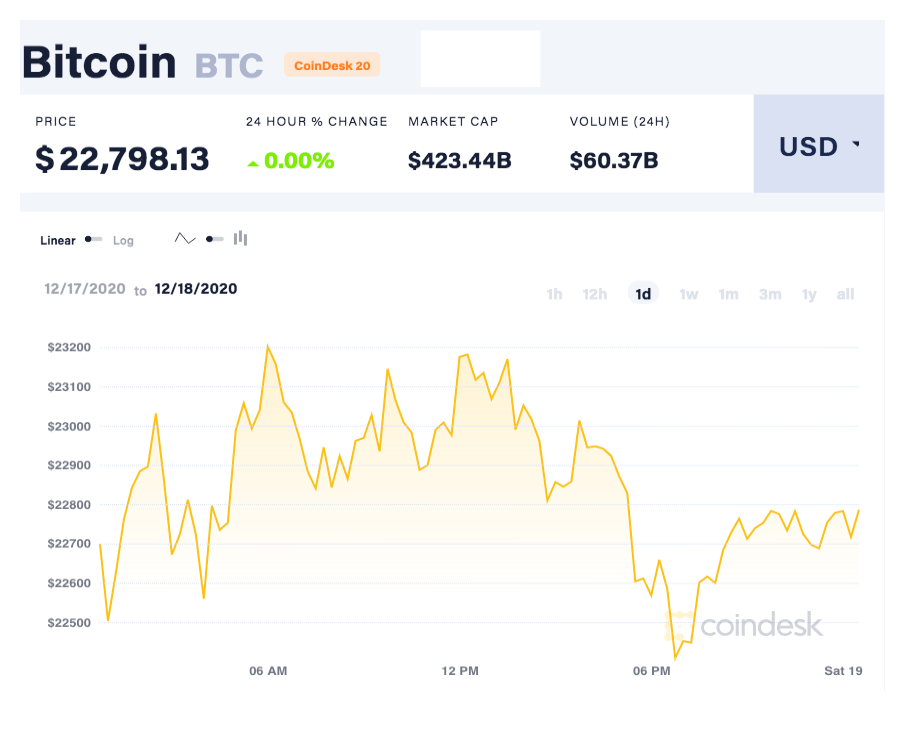
Task: Click the Log scale label
Action: [x=123, y=241]
